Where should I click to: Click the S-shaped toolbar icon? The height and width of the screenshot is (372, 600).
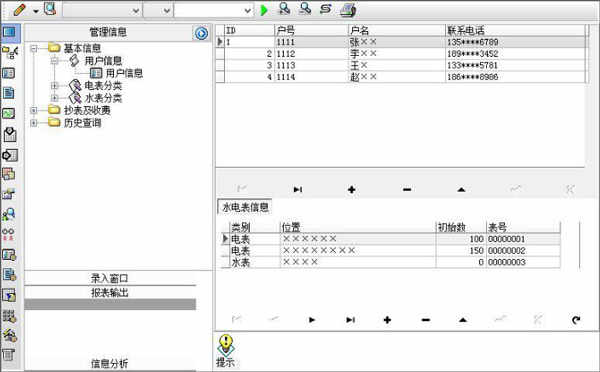click(326, 9)
